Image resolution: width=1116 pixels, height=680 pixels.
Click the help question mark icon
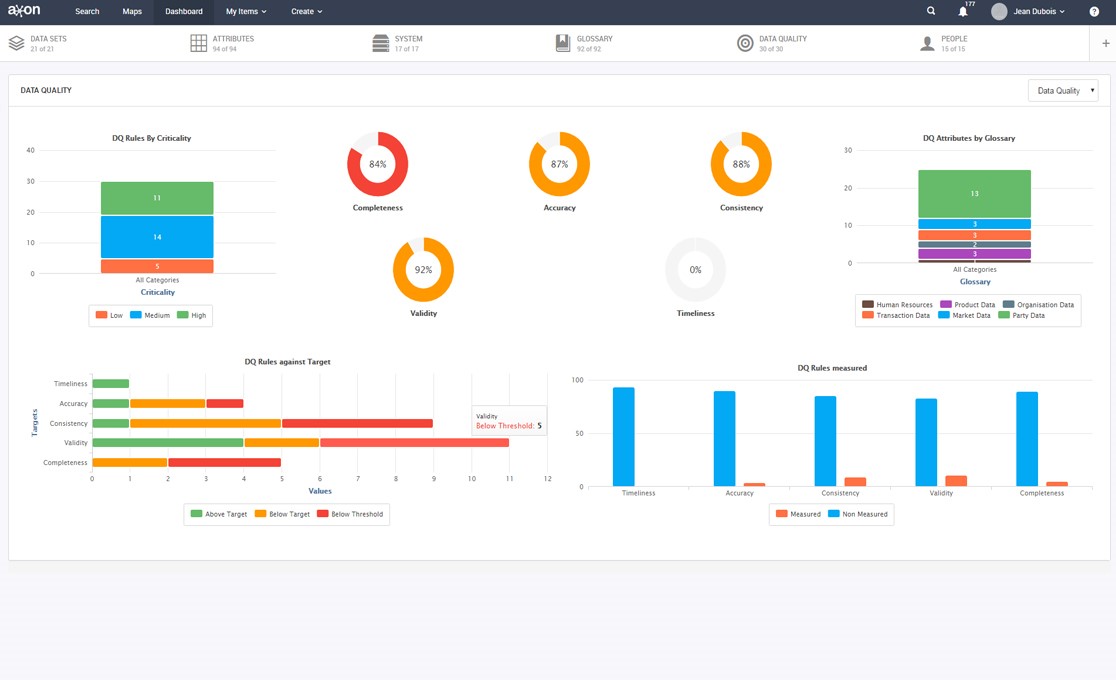[1094, 12]
